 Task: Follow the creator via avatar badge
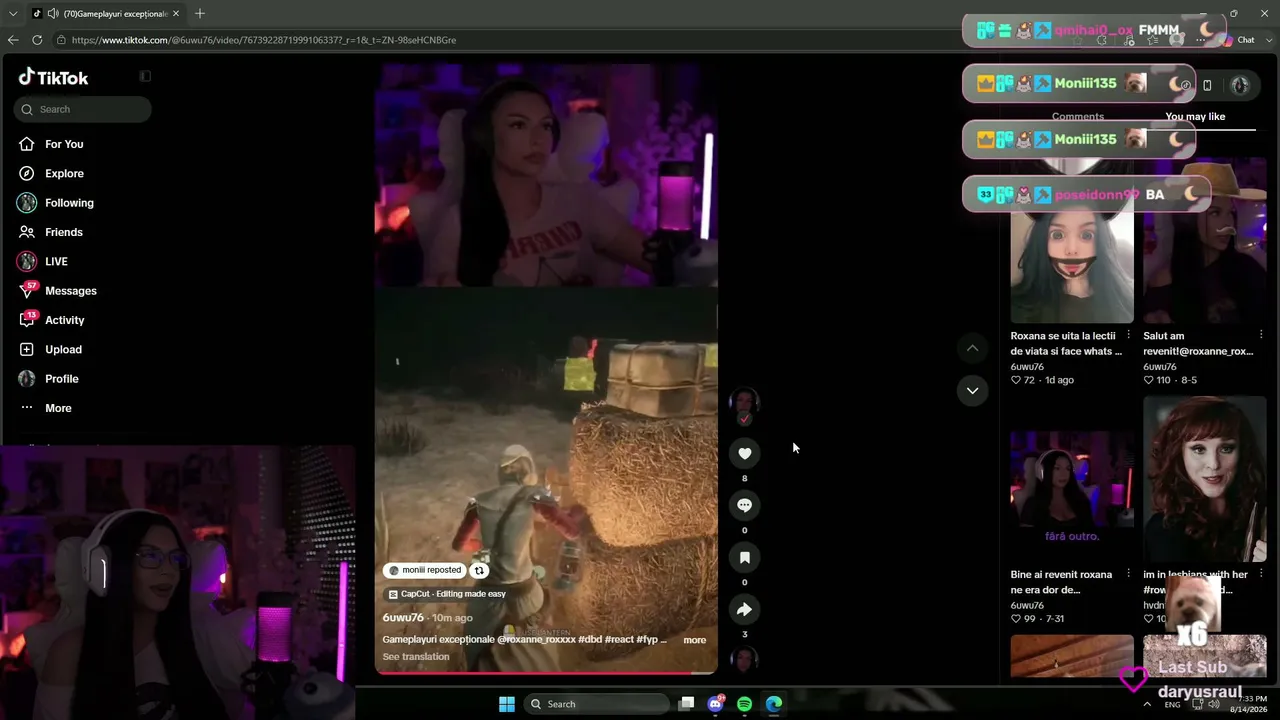click(x=744, y=419)
